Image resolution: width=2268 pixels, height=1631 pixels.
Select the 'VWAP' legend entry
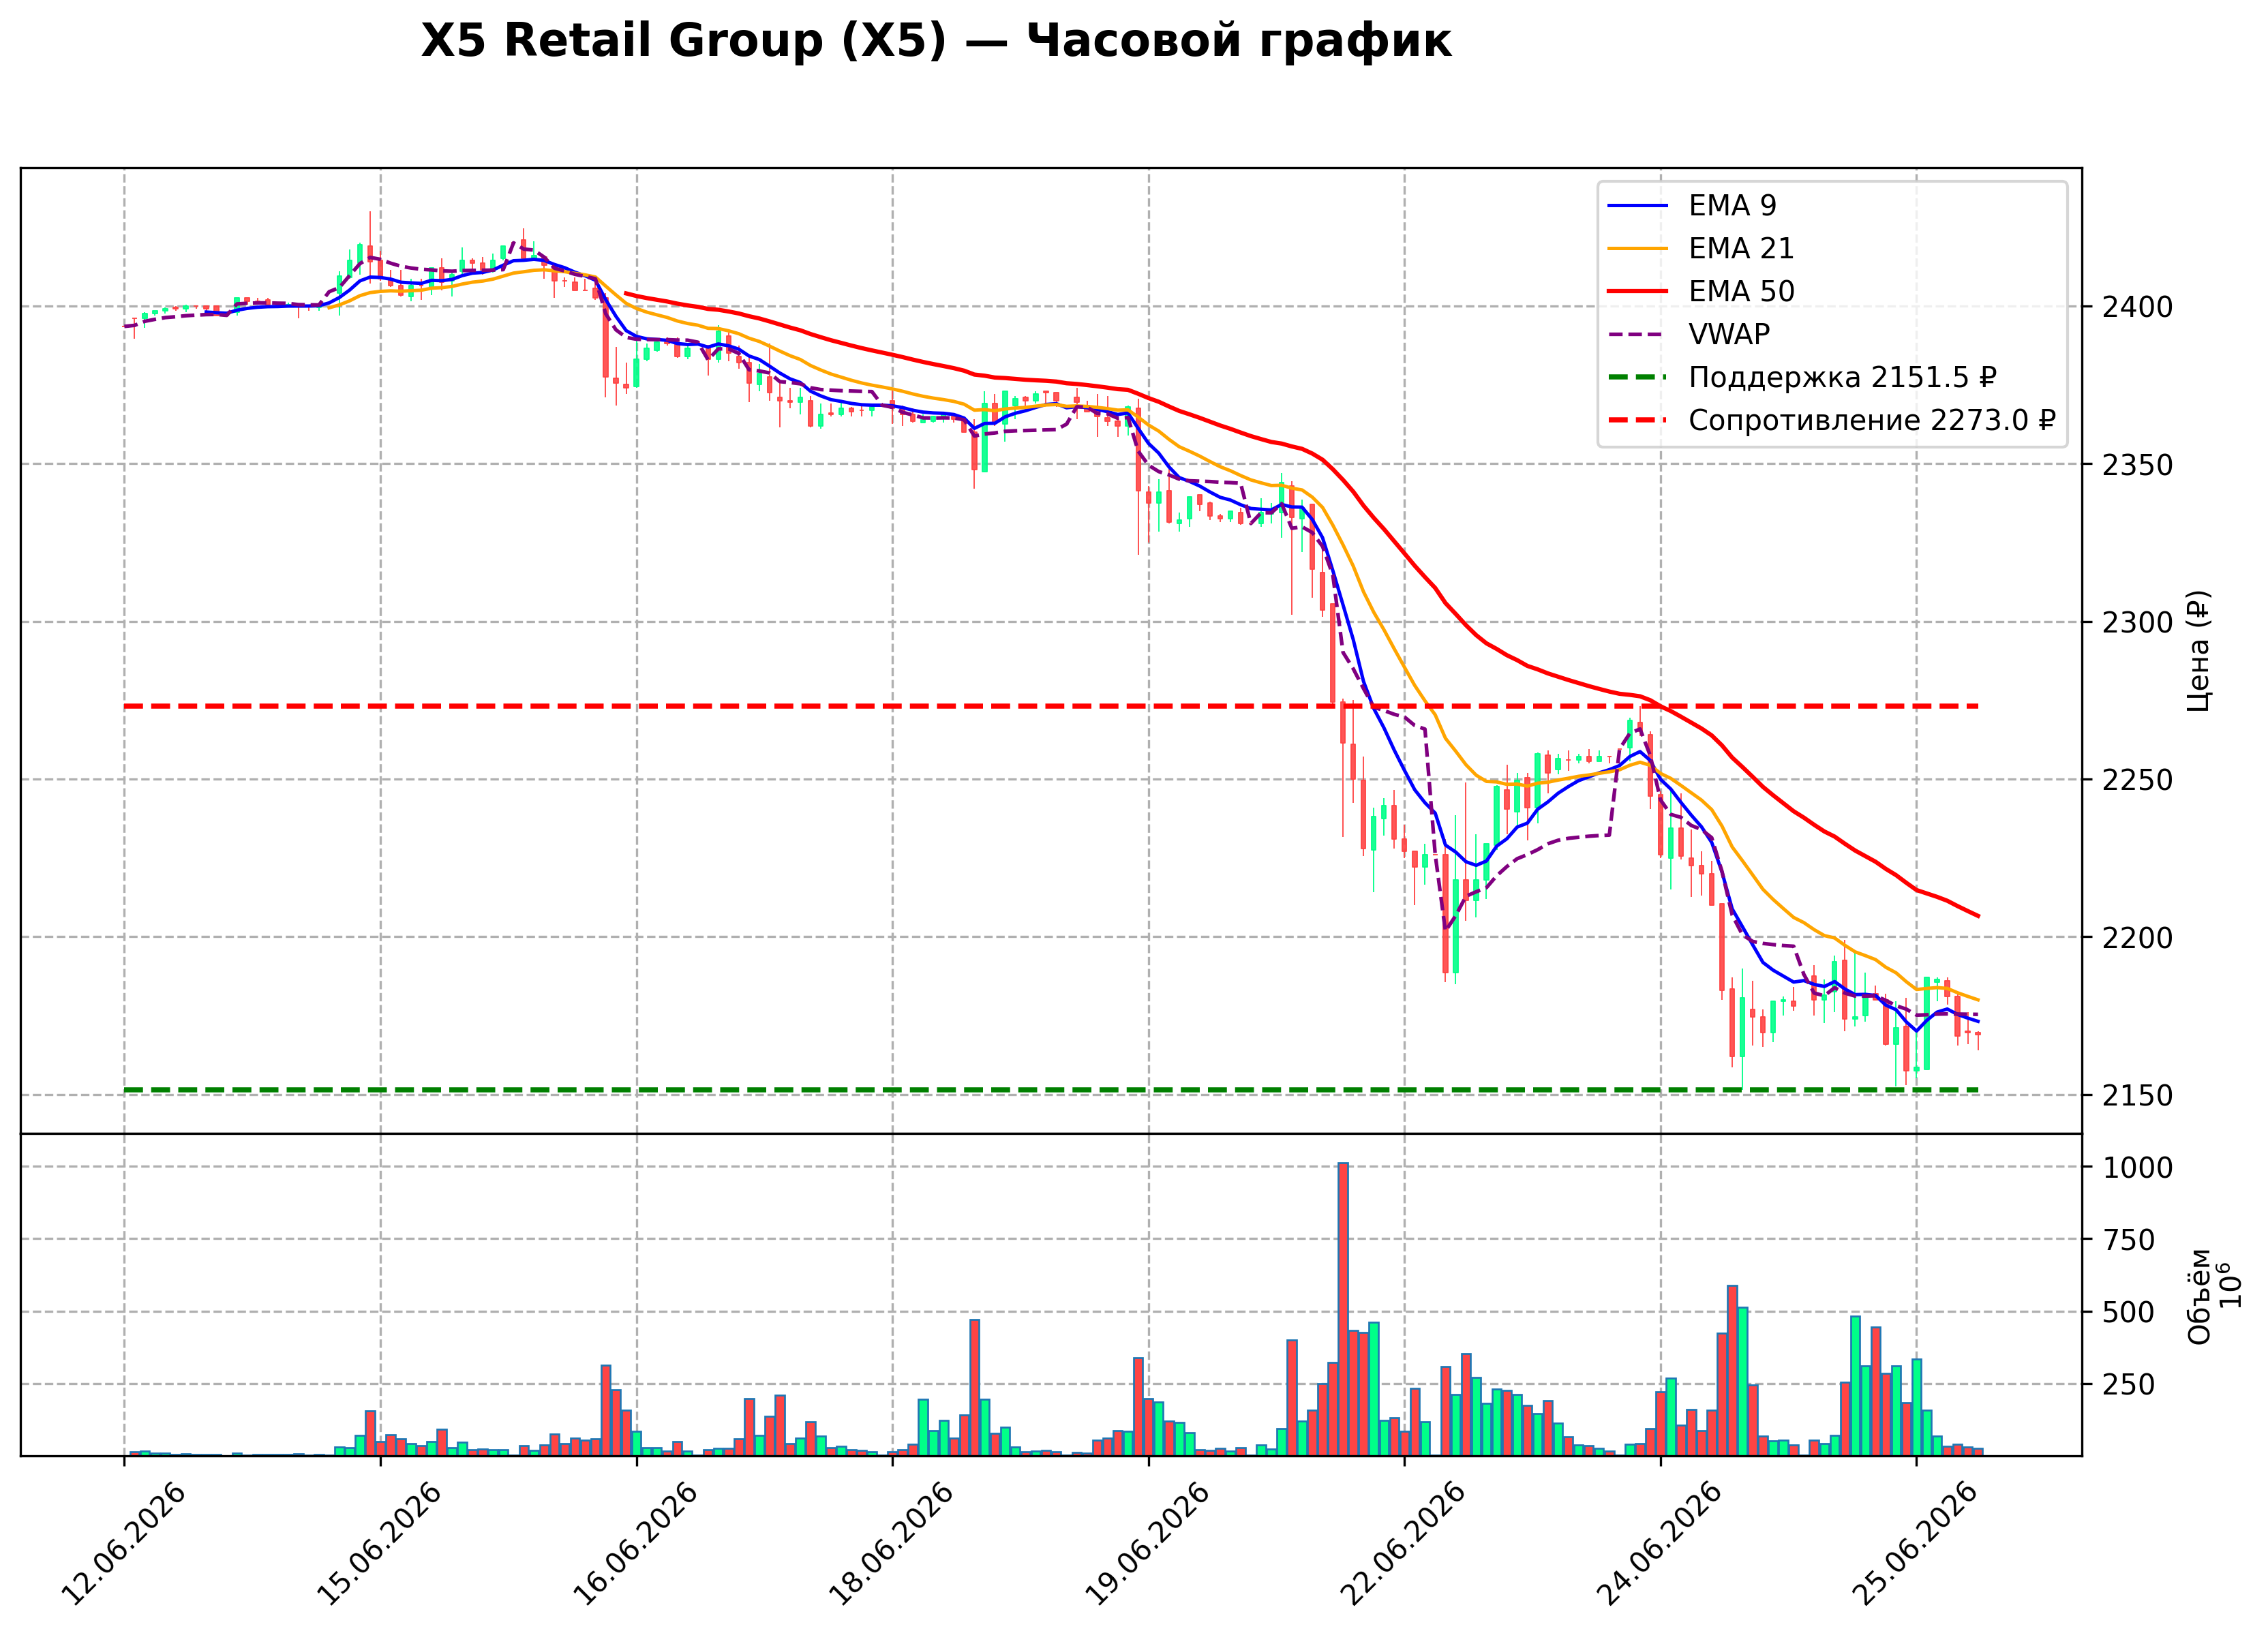pos(1689,334)
